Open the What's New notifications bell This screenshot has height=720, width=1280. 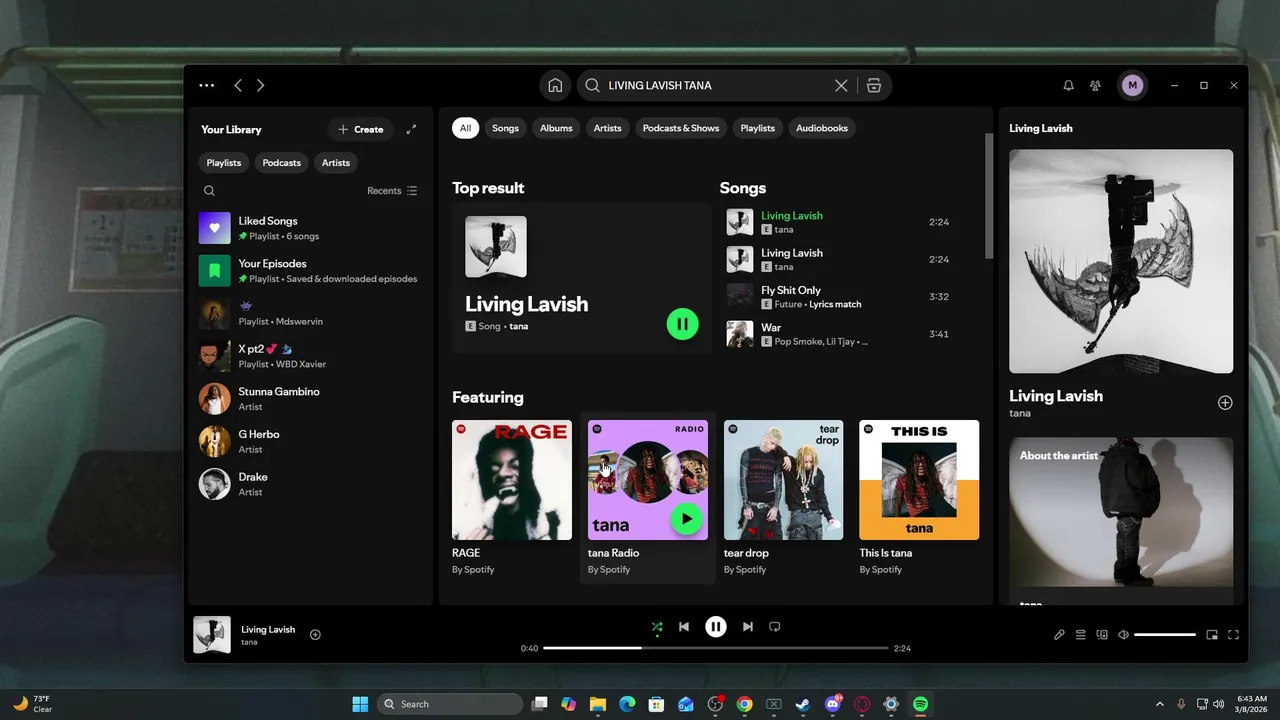pyautogui.click(x=1068, y=86)
